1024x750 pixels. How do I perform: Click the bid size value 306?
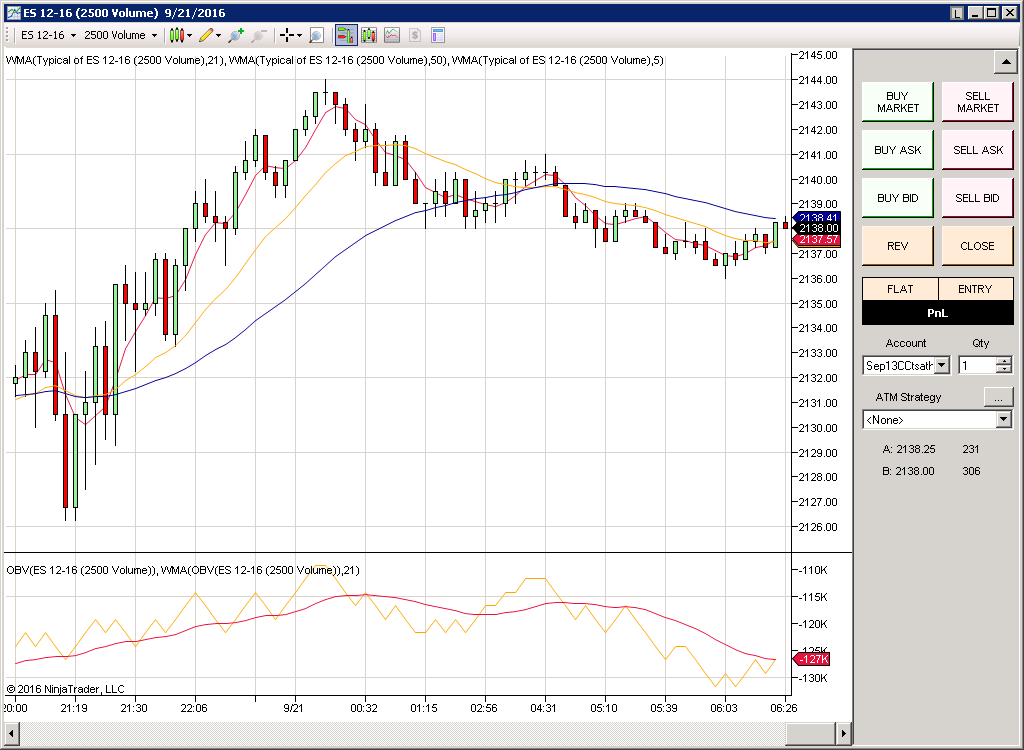pos(971,471)
